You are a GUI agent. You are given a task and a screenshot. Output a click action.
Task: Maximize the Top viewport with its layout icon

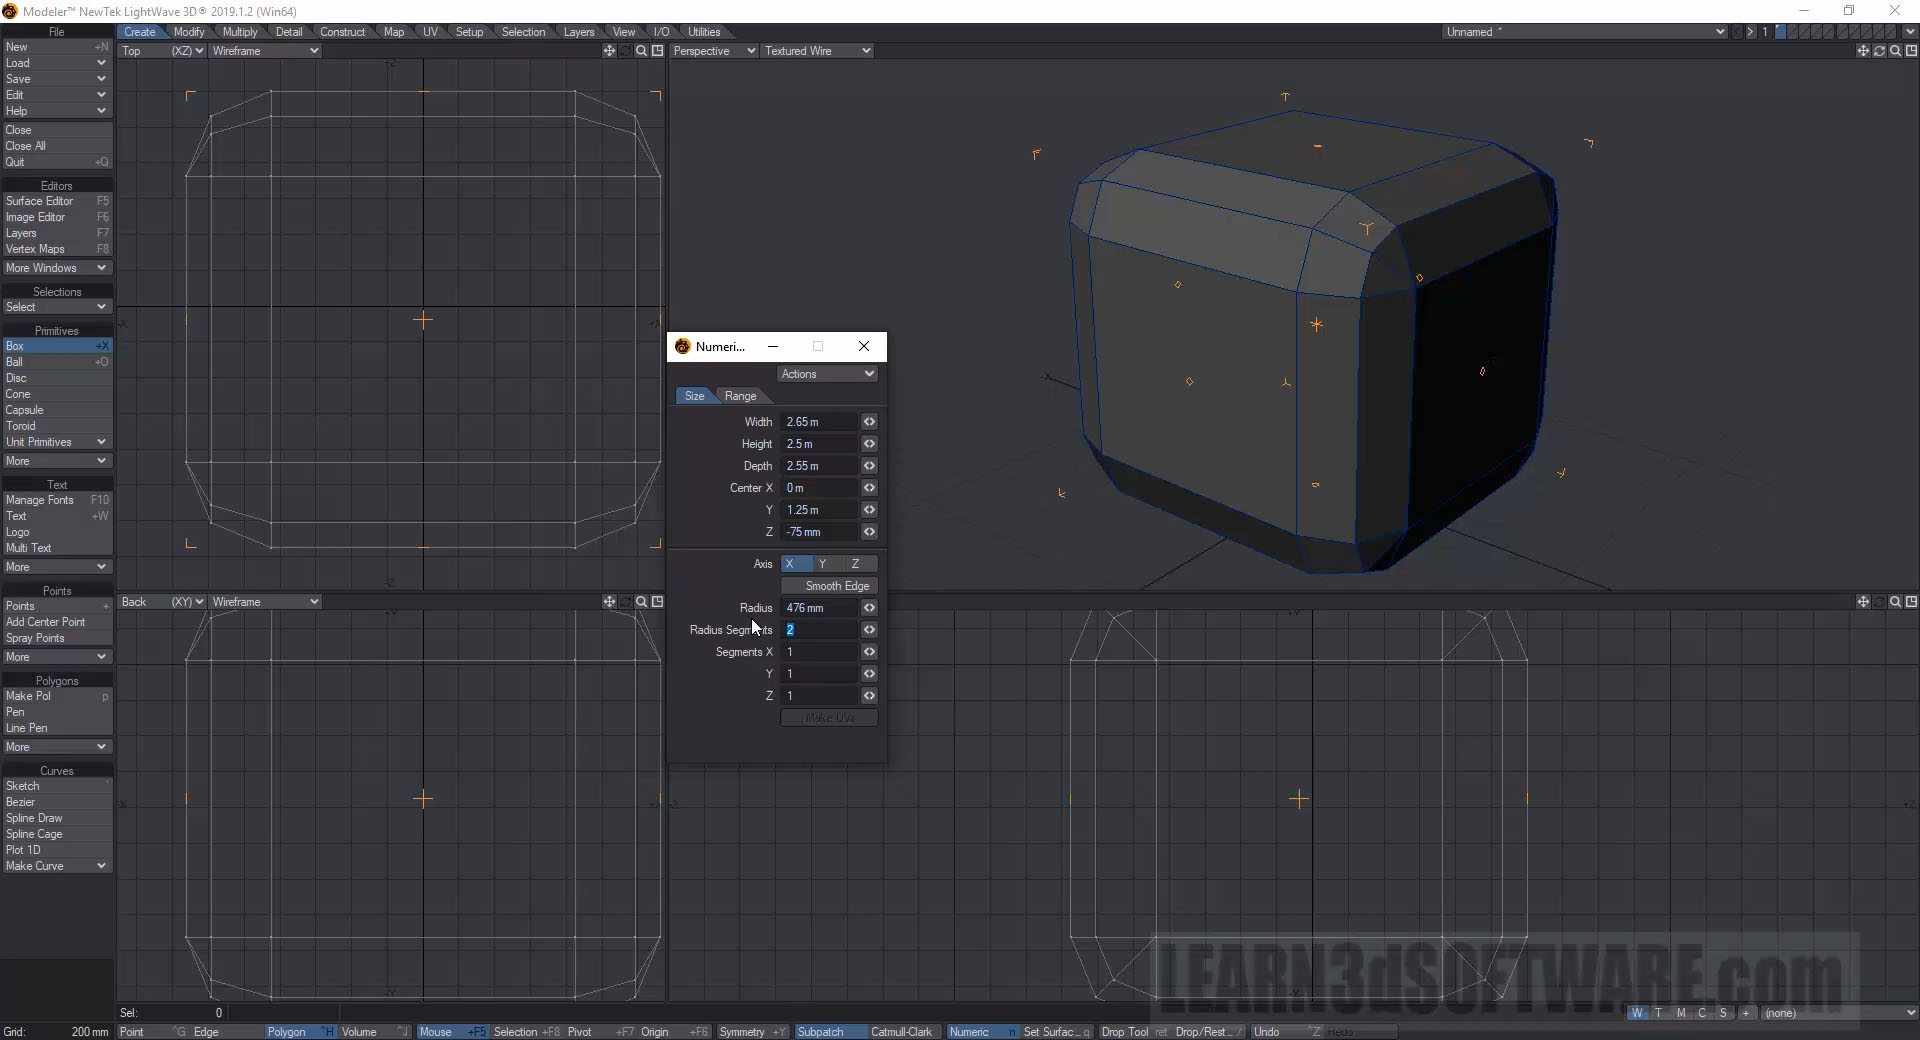657,51
